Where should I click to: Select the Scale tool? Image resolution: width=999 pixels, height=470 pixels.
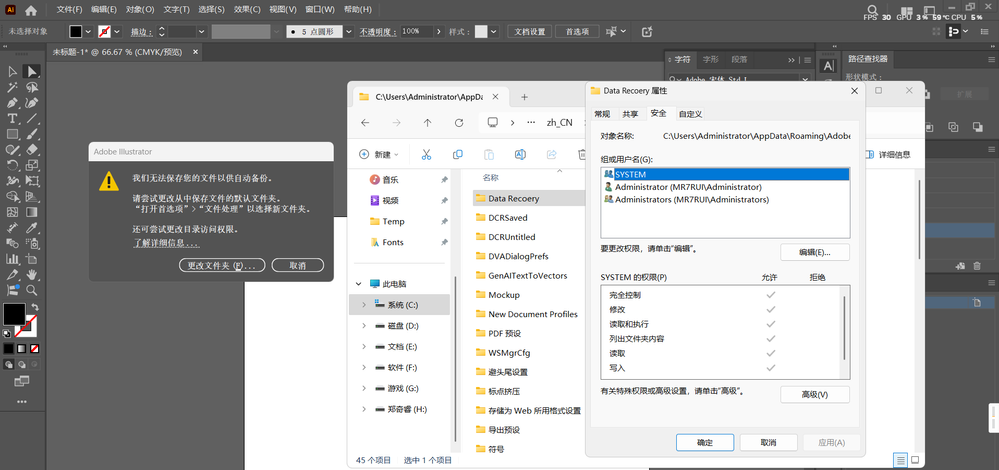pyautogui.click(x=31, y=165)
